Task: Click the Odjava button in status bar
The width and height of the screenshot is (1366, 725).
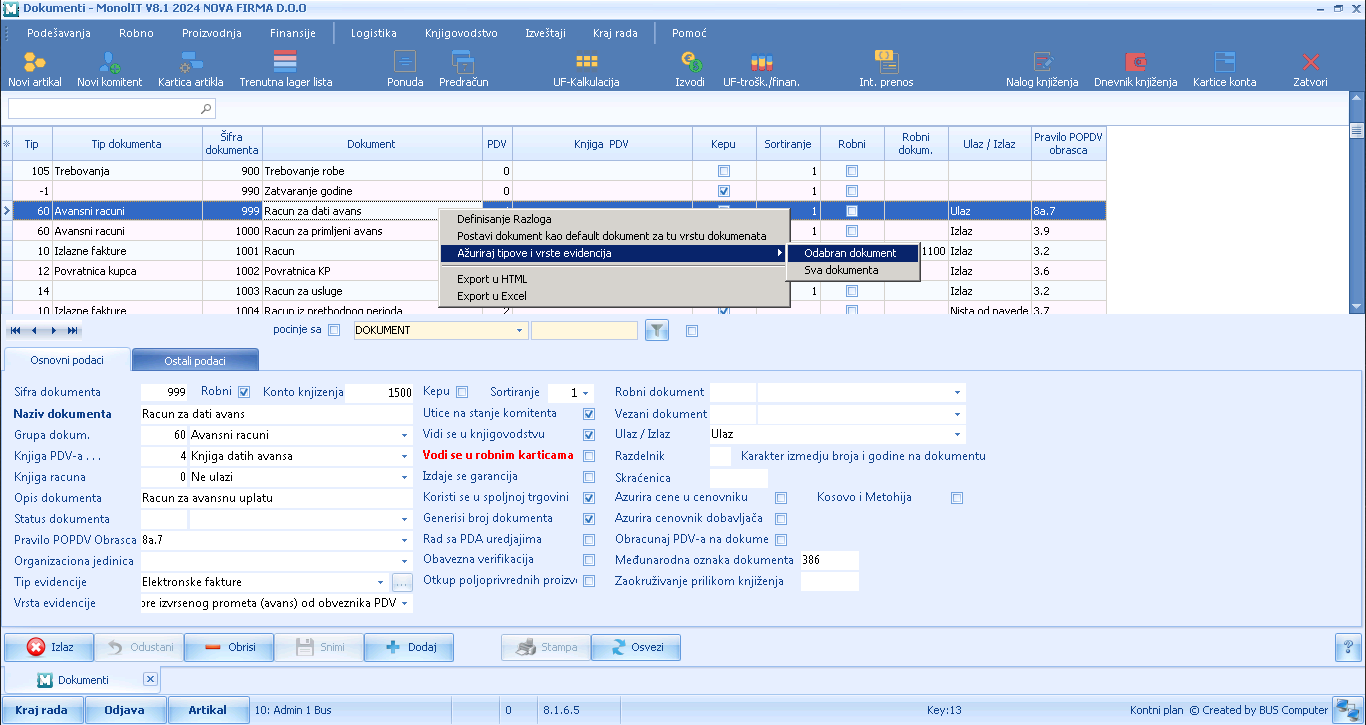Action: (125, 710)
